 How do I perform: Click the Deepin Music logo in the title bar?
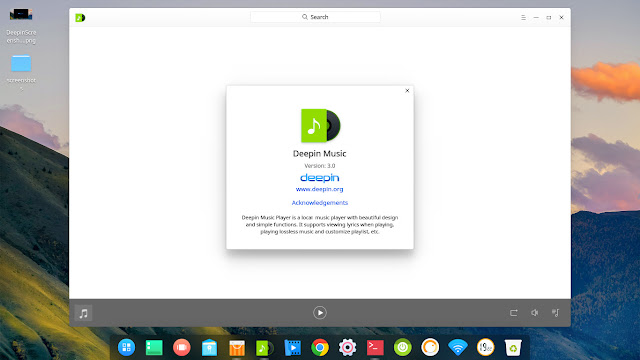[80, 18]
